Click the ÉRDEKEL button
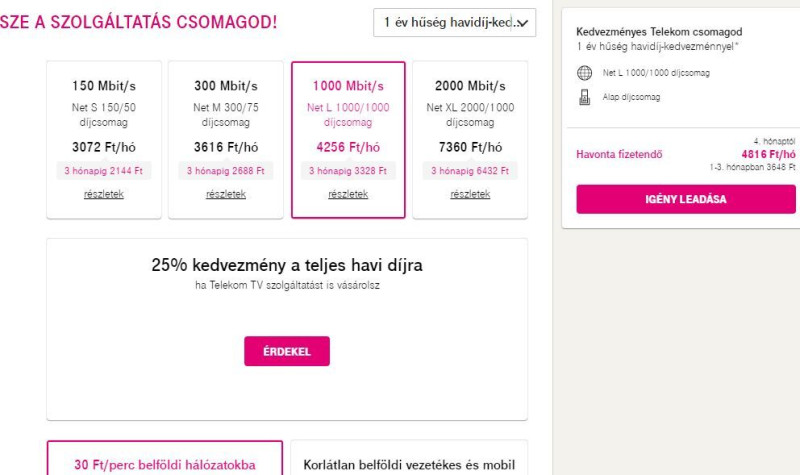 287,351
